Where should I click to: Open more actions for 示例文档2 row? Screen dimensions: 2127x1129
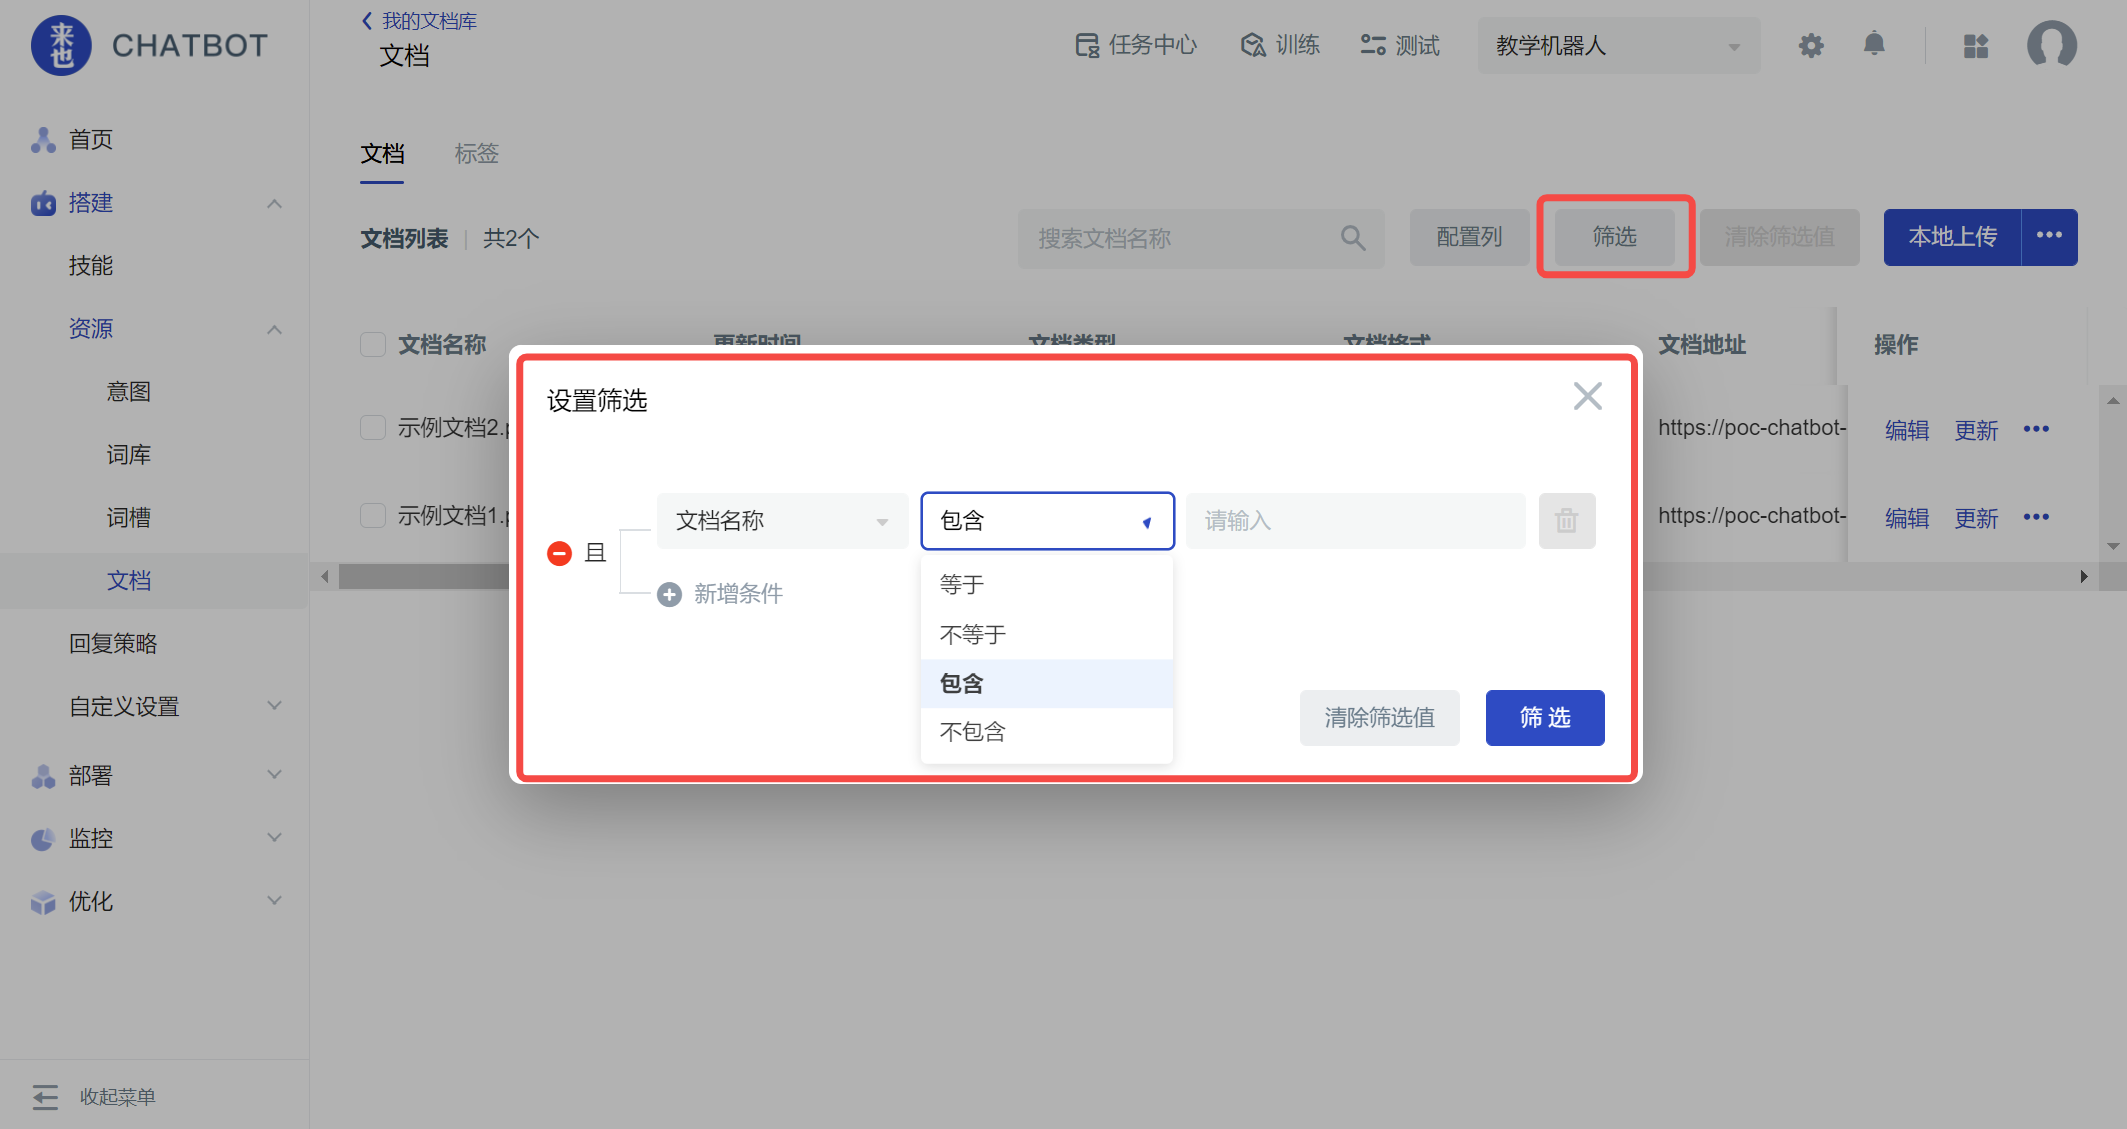[2036, 429]
